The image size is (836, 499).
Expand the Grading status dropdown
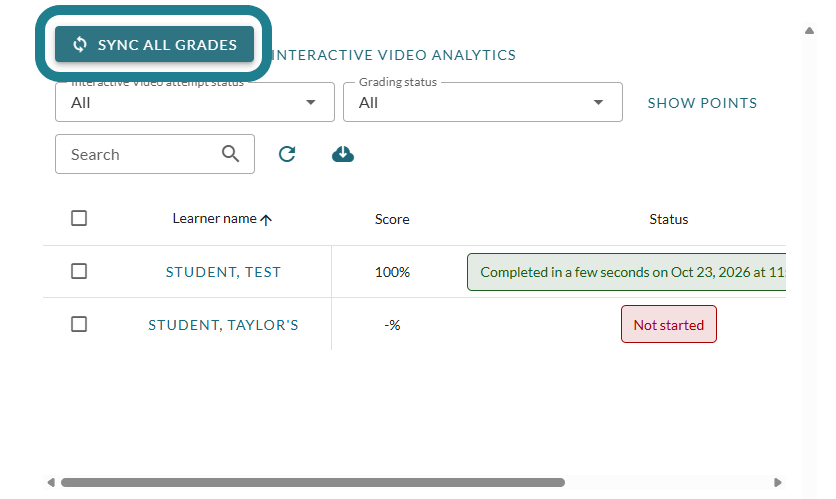[x=483, y=102]
